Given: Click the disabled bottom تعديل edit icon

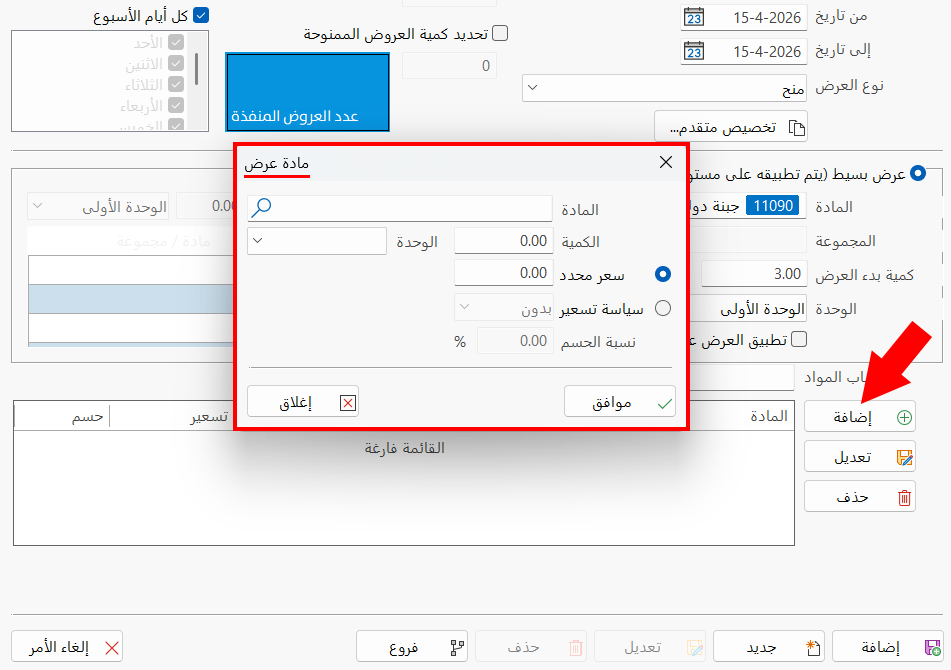Looking at the screenshot, I should 694,647.
